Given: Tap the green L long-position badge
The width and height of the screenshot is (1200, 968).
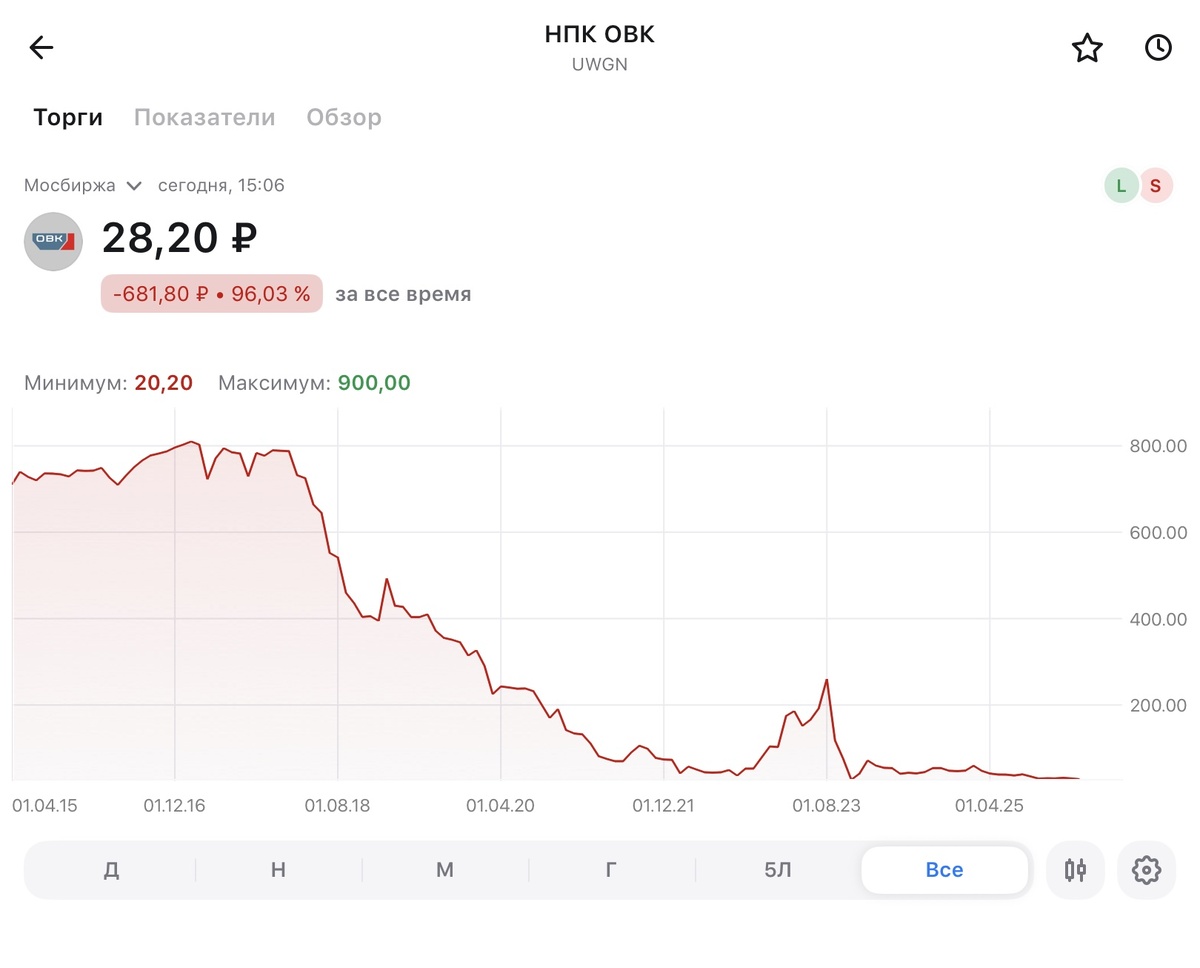Looking at the screenshot, I should point(1121,185).
